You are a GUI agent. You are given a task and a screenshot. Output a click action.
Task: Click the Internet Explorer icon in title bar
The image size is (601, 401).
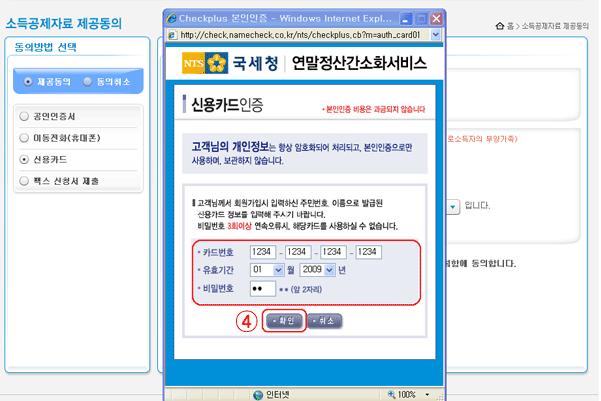point(172,18)
